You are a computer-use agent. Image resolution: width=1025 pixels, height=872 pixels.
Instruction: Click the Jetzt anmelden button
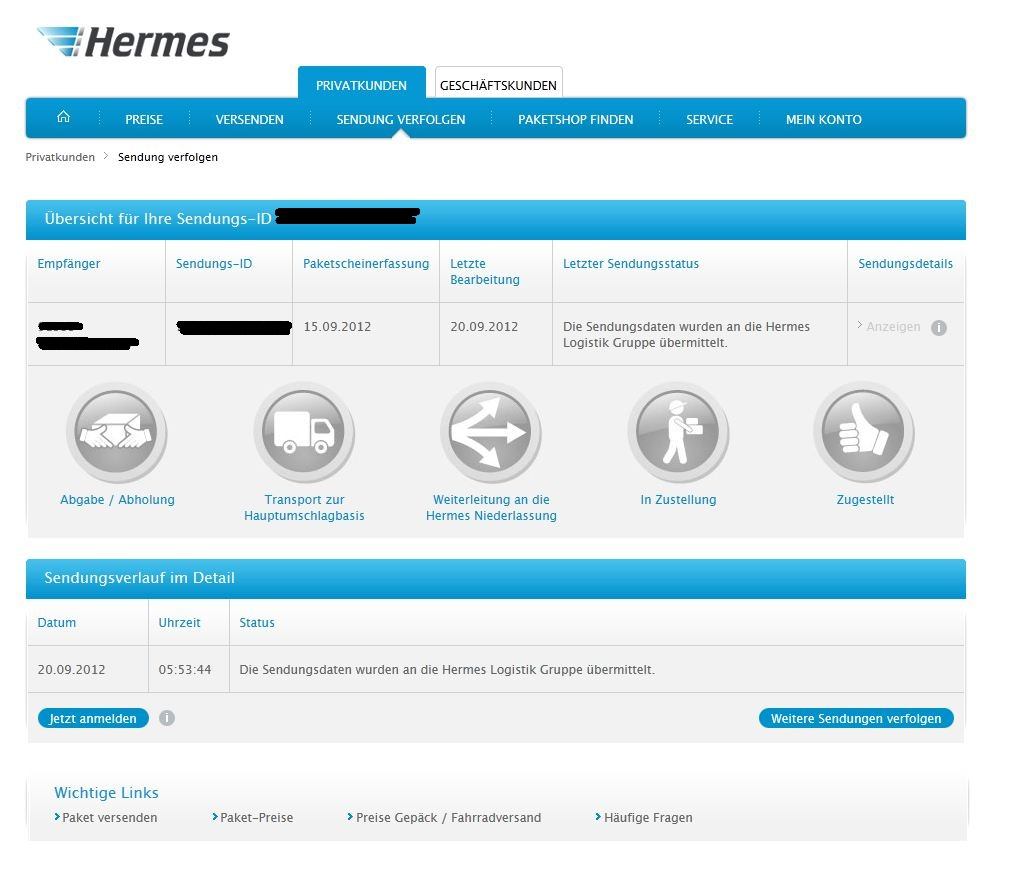[93, 718]
